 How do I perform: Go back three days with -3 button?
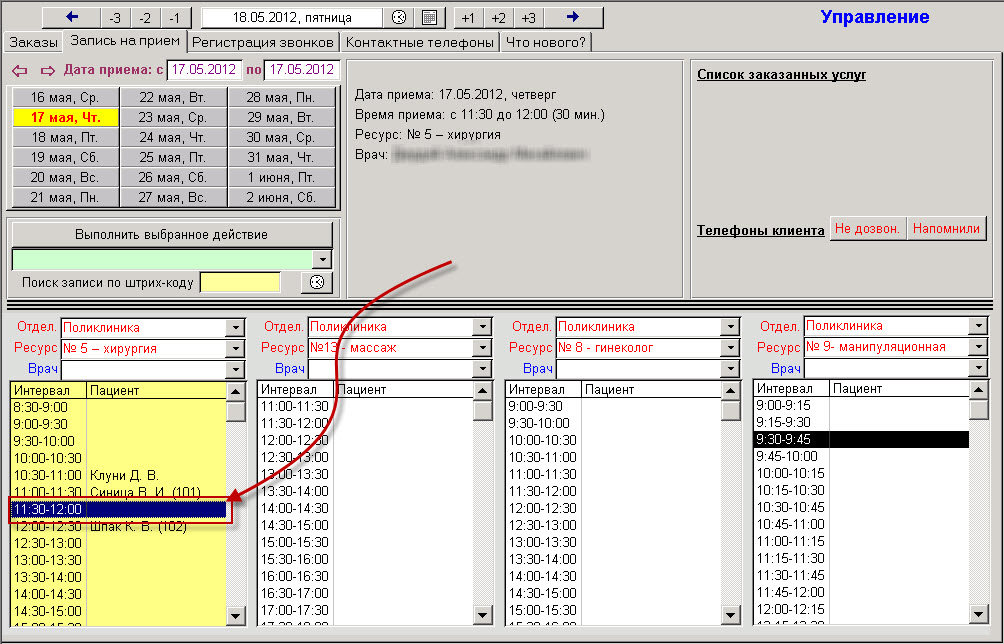(x=115, y=18)
